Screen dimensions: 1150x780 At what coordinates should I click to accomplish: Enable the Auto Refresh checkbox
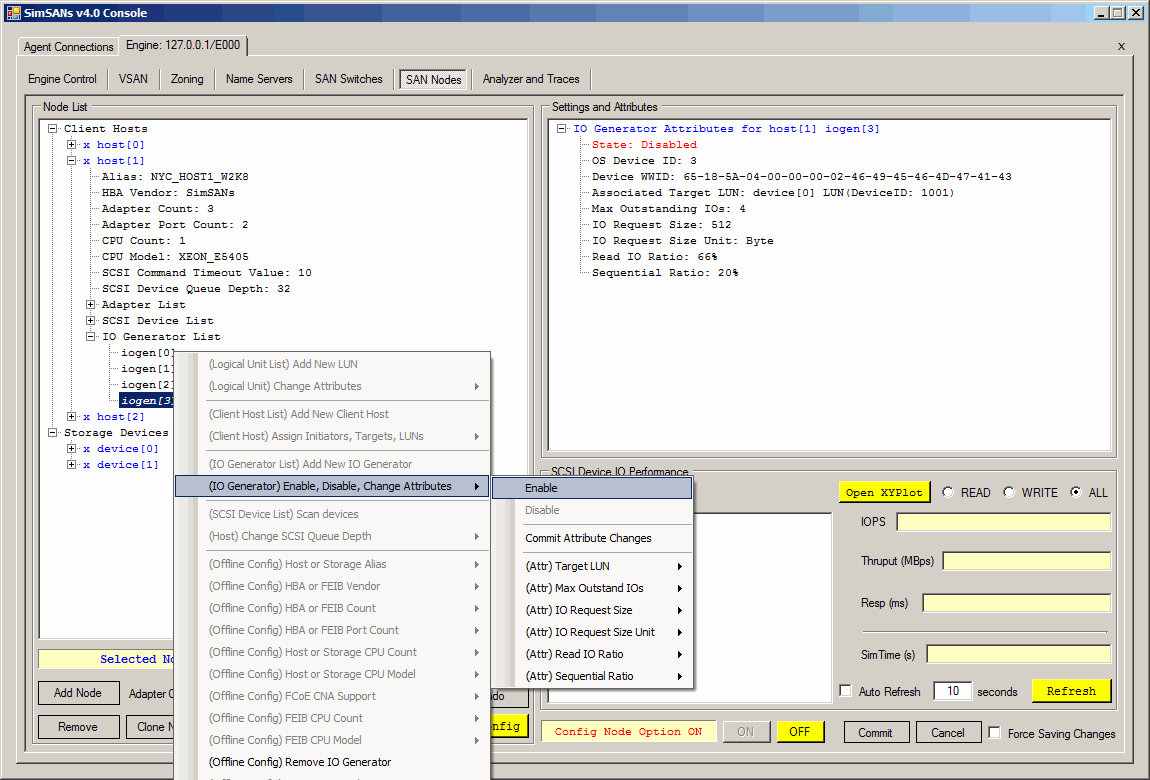click(846, 691)
